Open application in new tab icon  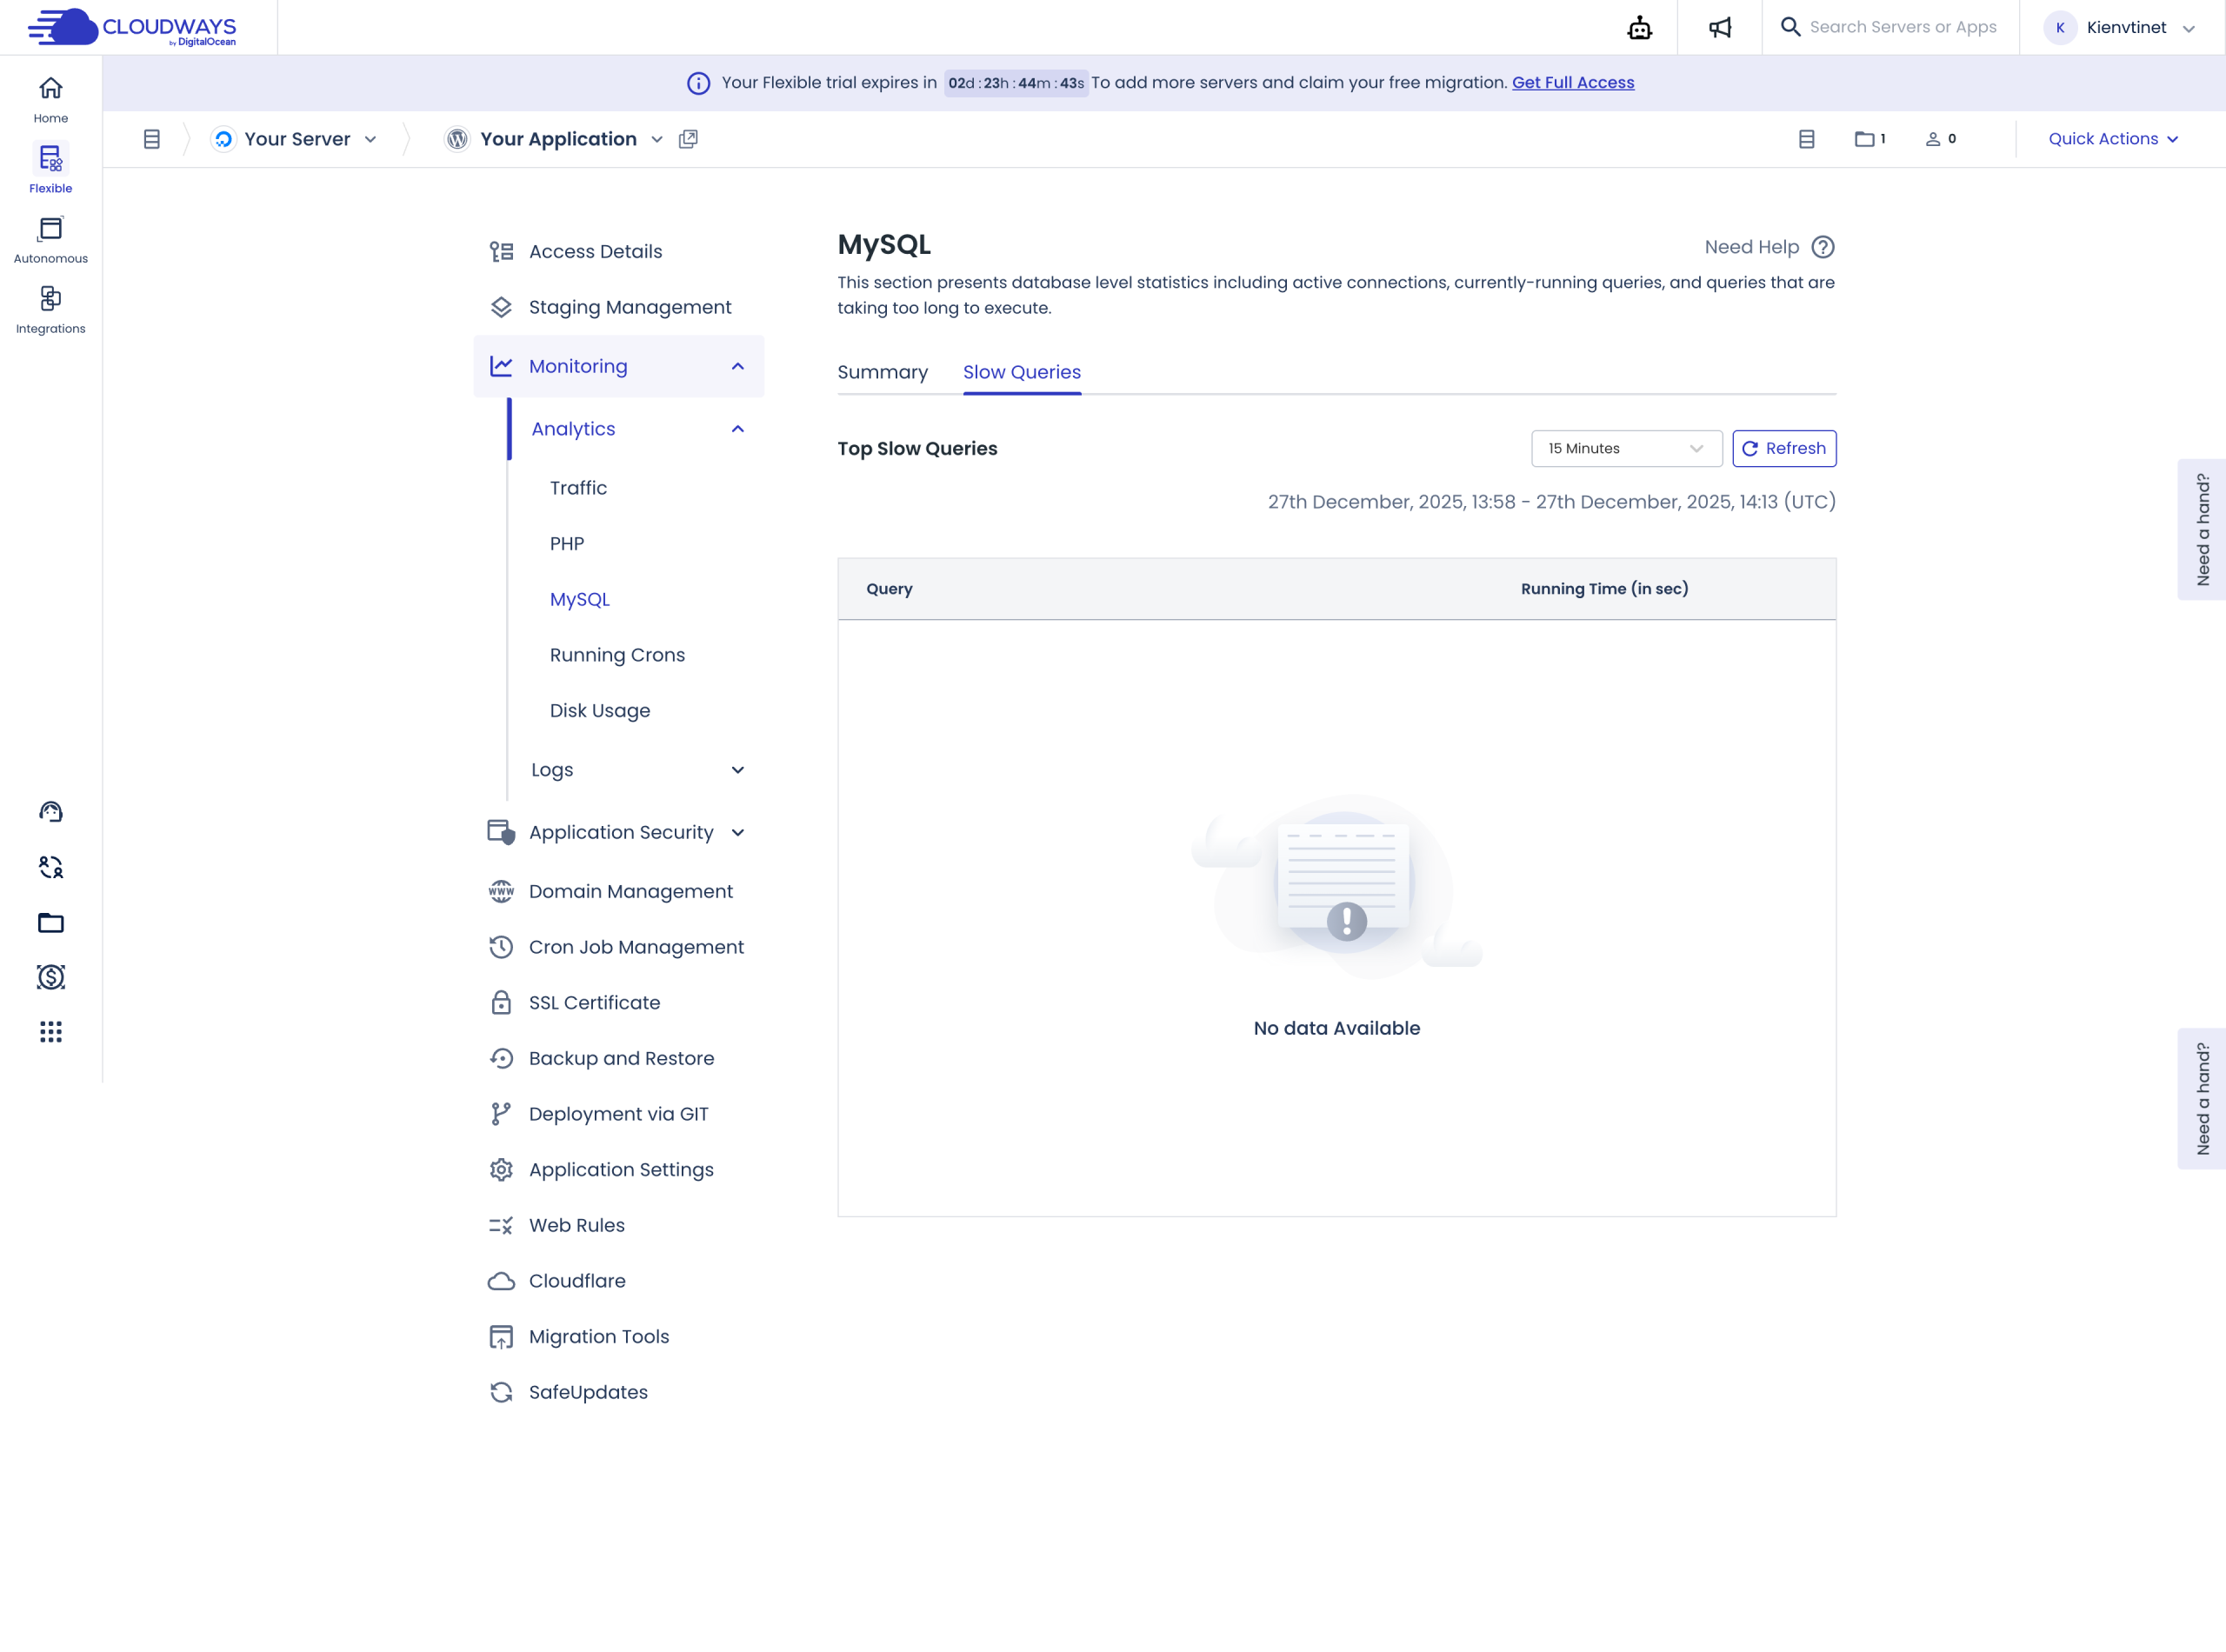coord(688,139)
